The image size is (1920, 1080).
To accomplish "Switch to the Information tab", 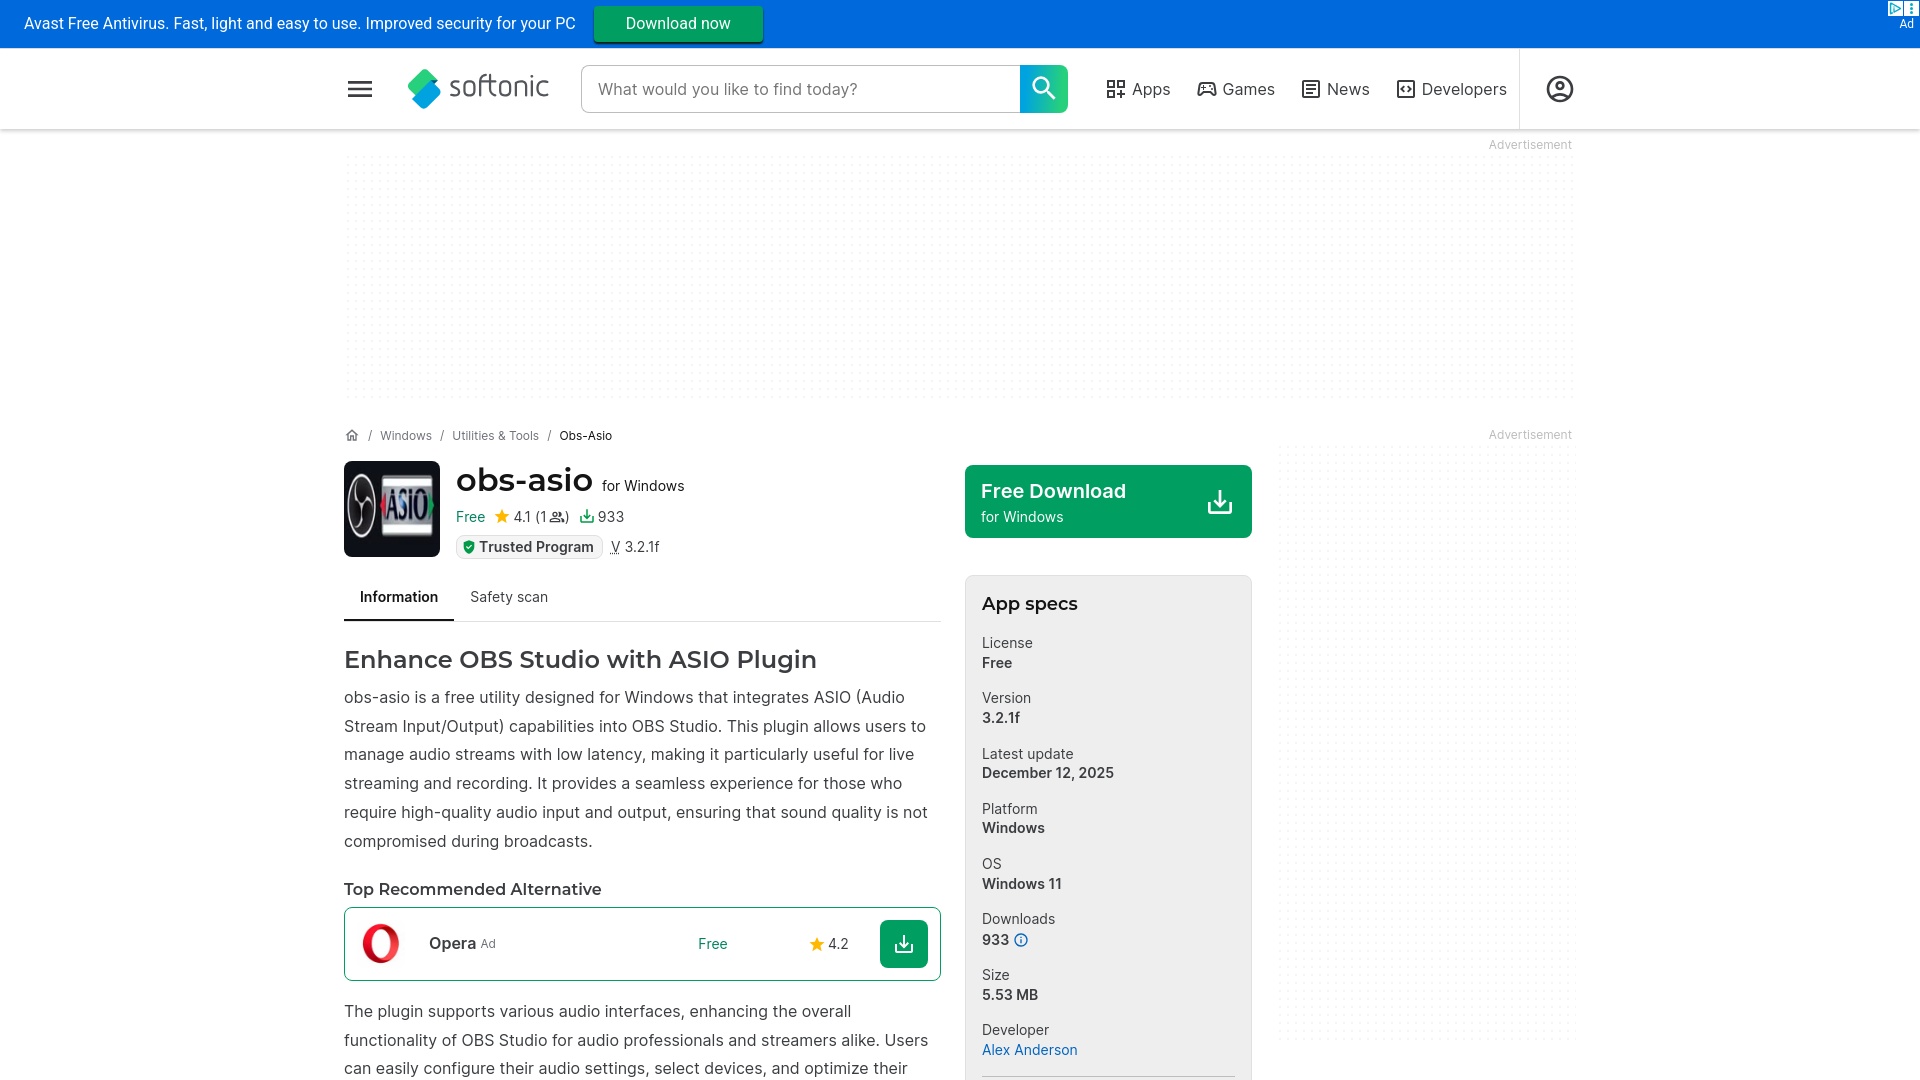I will 399,597.
